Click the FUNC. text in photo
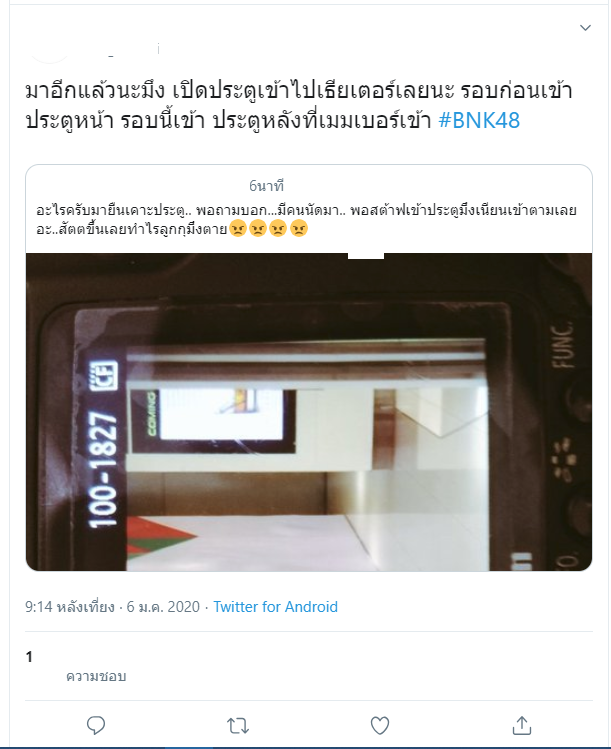The image size is (611, 749). tap(563, 345)
